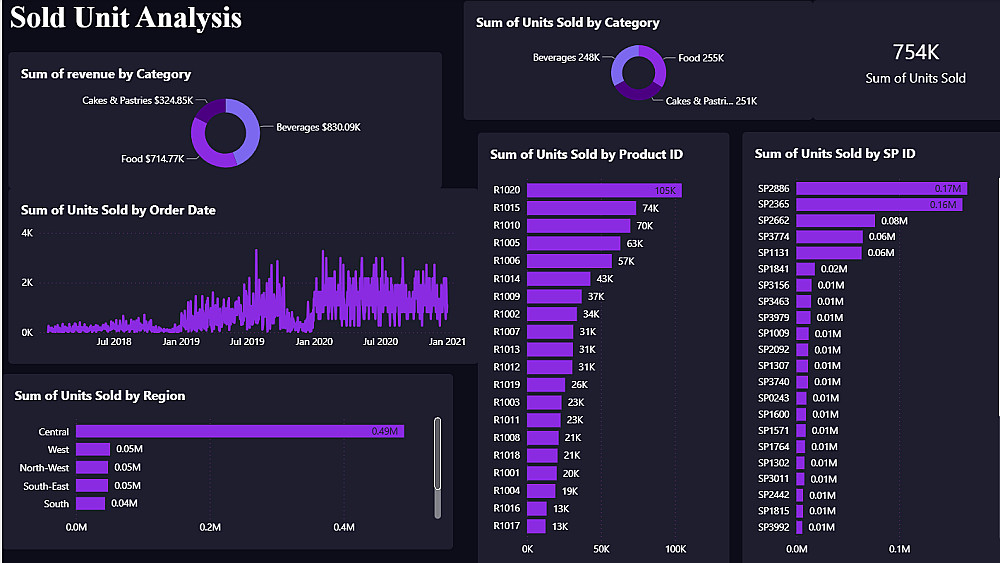Click the R1017 product bar

tap(536, 526)
